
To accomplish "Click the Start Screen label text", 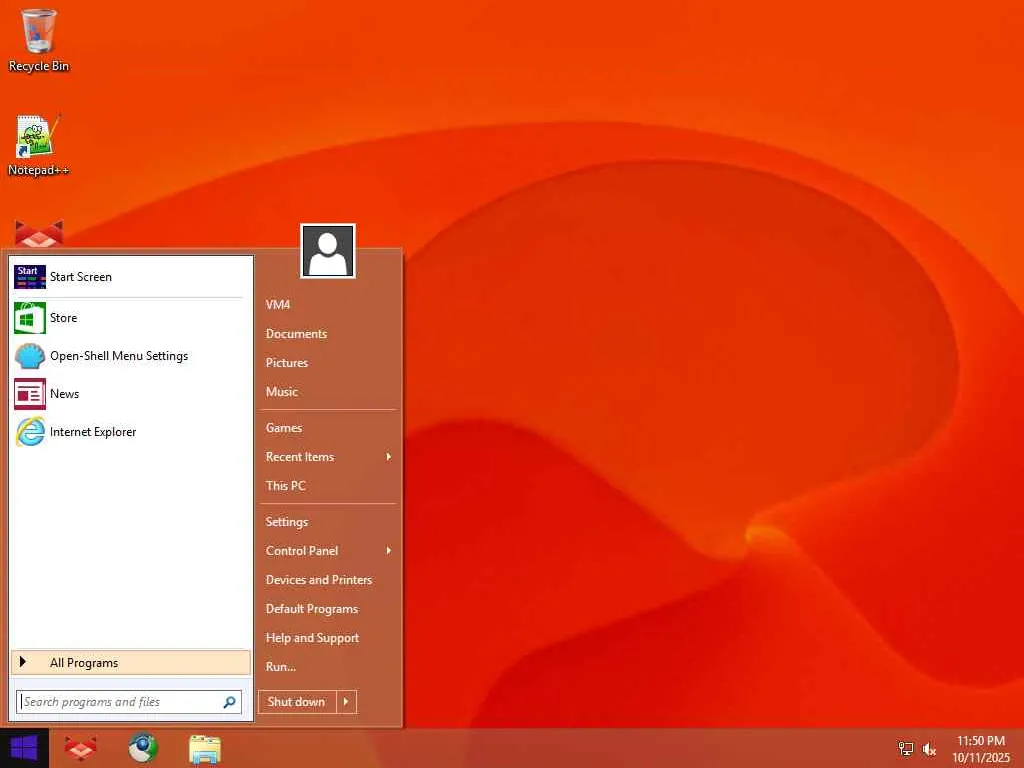I will pos(81,277).
